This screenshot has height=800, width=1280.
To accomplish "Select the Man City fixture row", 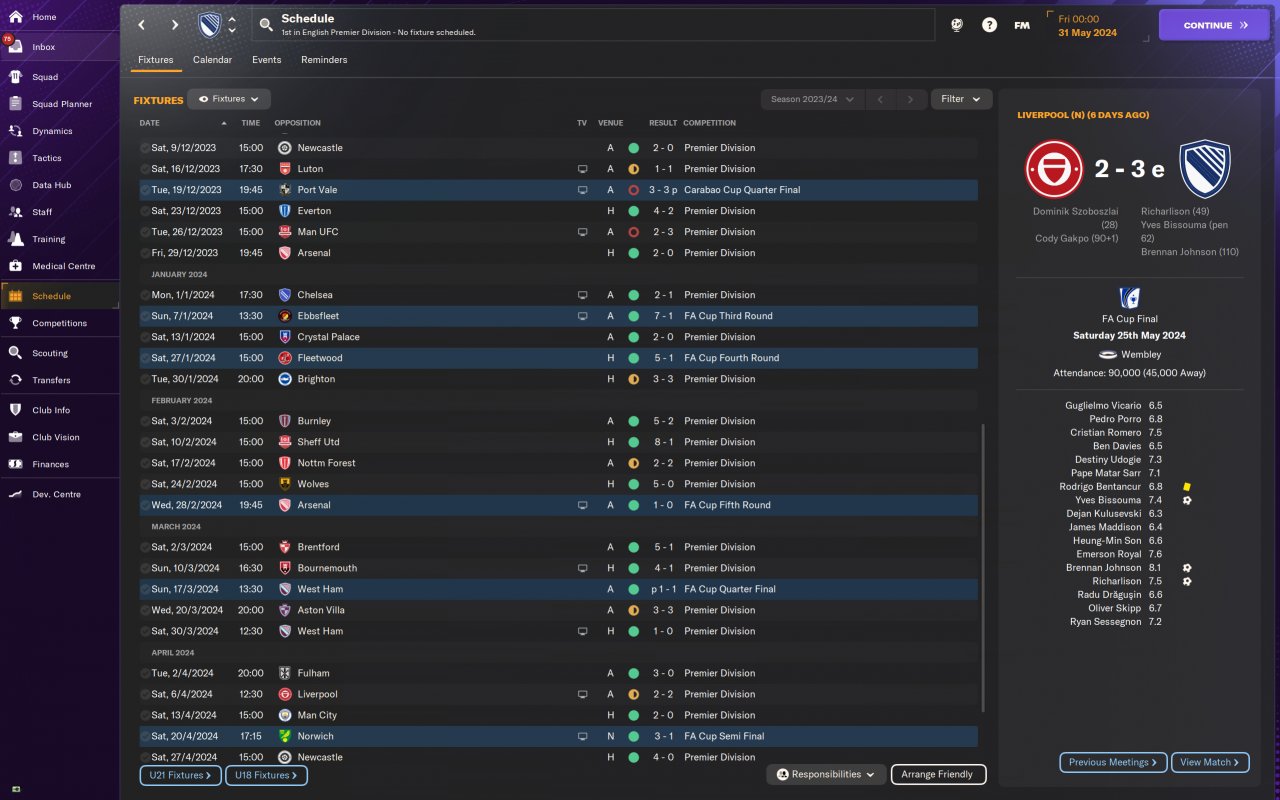I will pos(558,715).
